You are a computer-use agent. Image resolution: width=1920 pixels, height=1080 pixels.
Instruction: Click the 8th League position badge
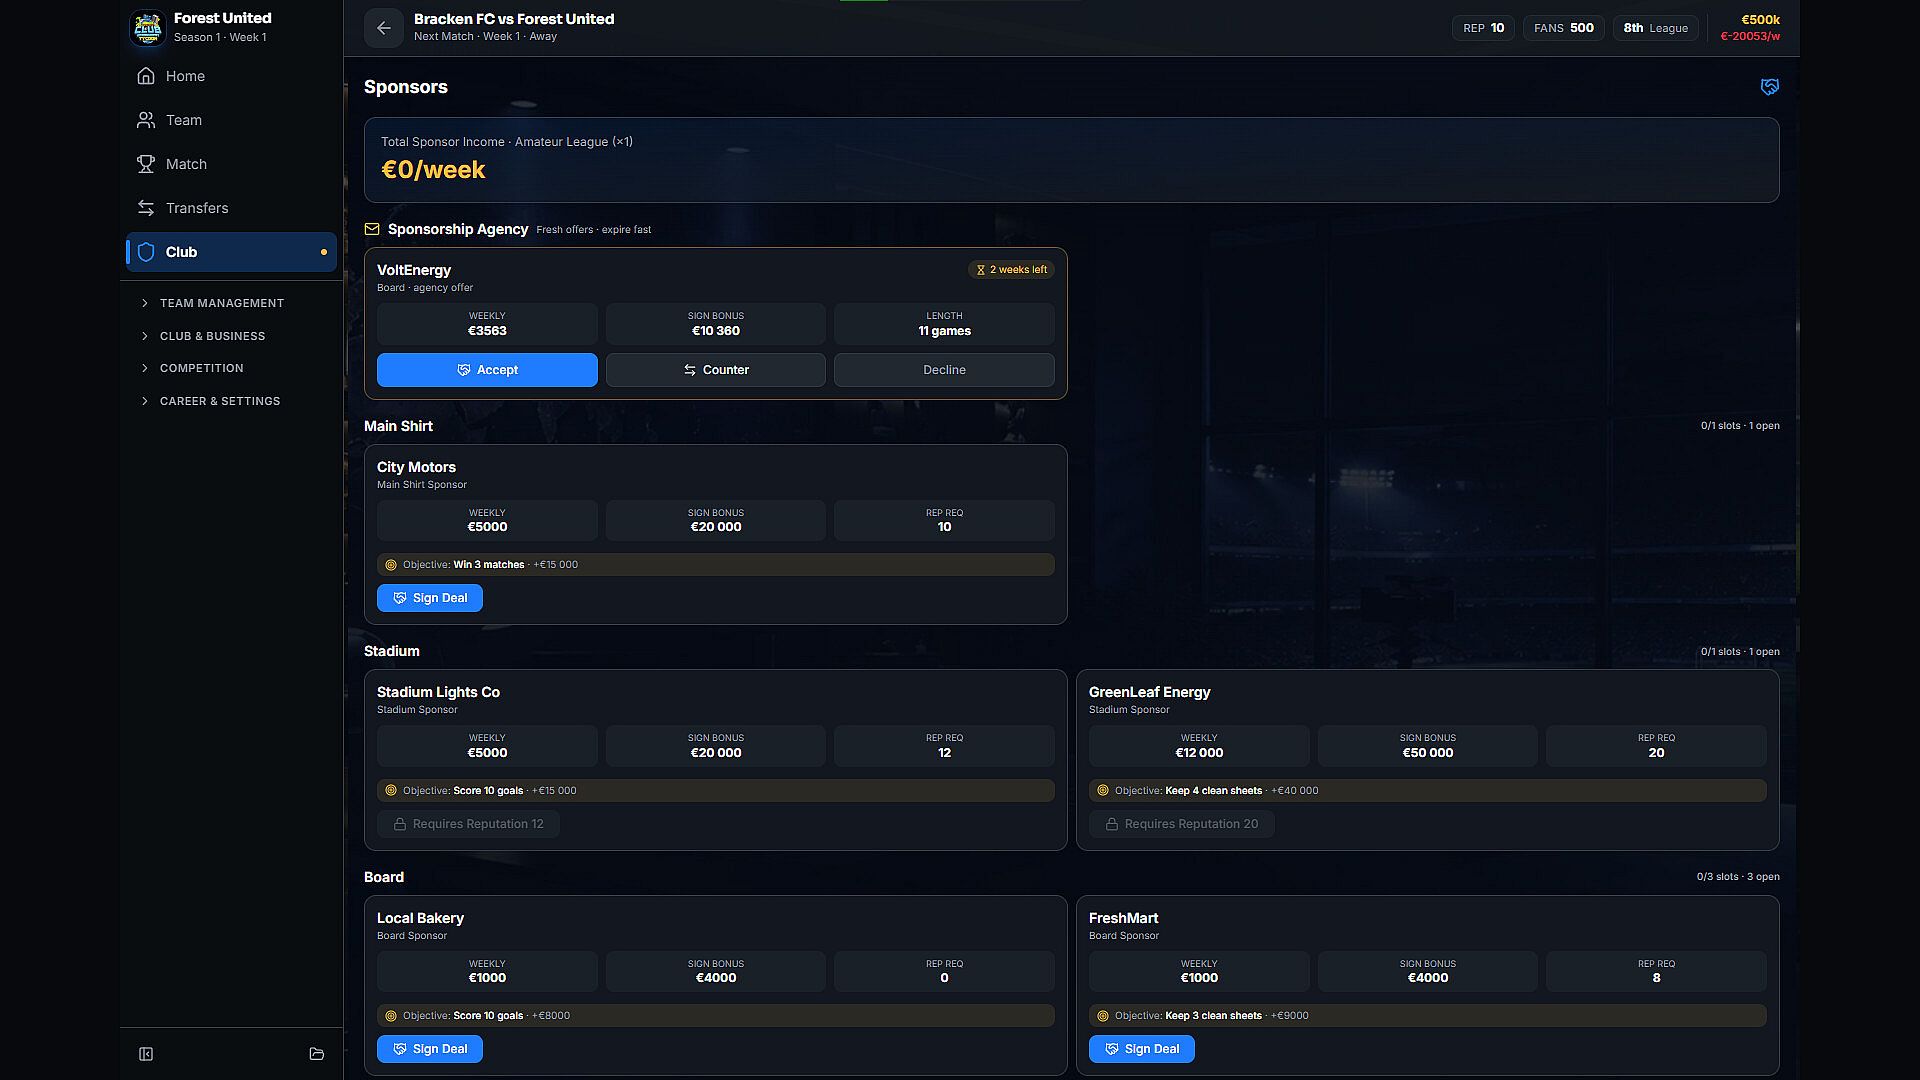click(x=1655, y=28)
